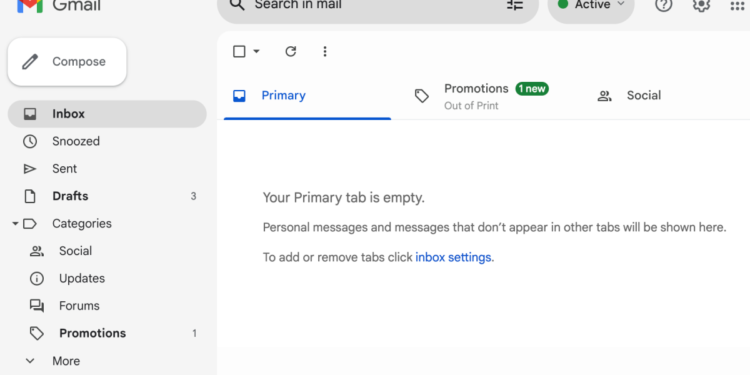The image size is (750, 375).
Task: Open Settings gear icon
Action: point(701,4)
